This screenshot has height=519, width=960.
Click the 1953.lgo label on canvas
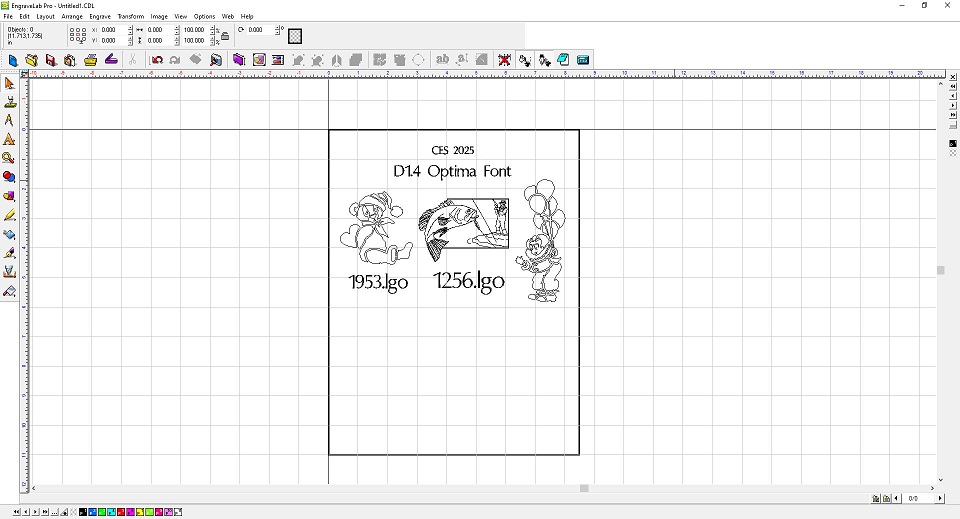378,282
